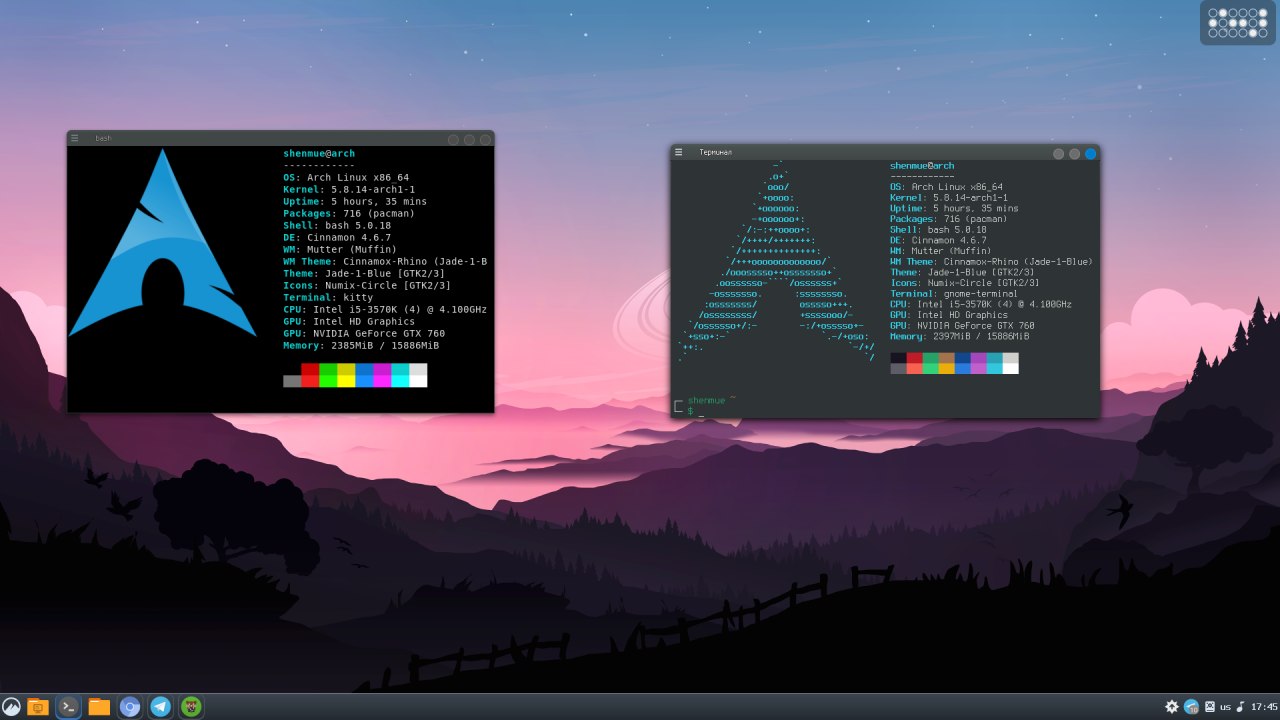Select the terminal icon in the taskbar
Screen dimensions: 1280x720
(x=69, y=707)
